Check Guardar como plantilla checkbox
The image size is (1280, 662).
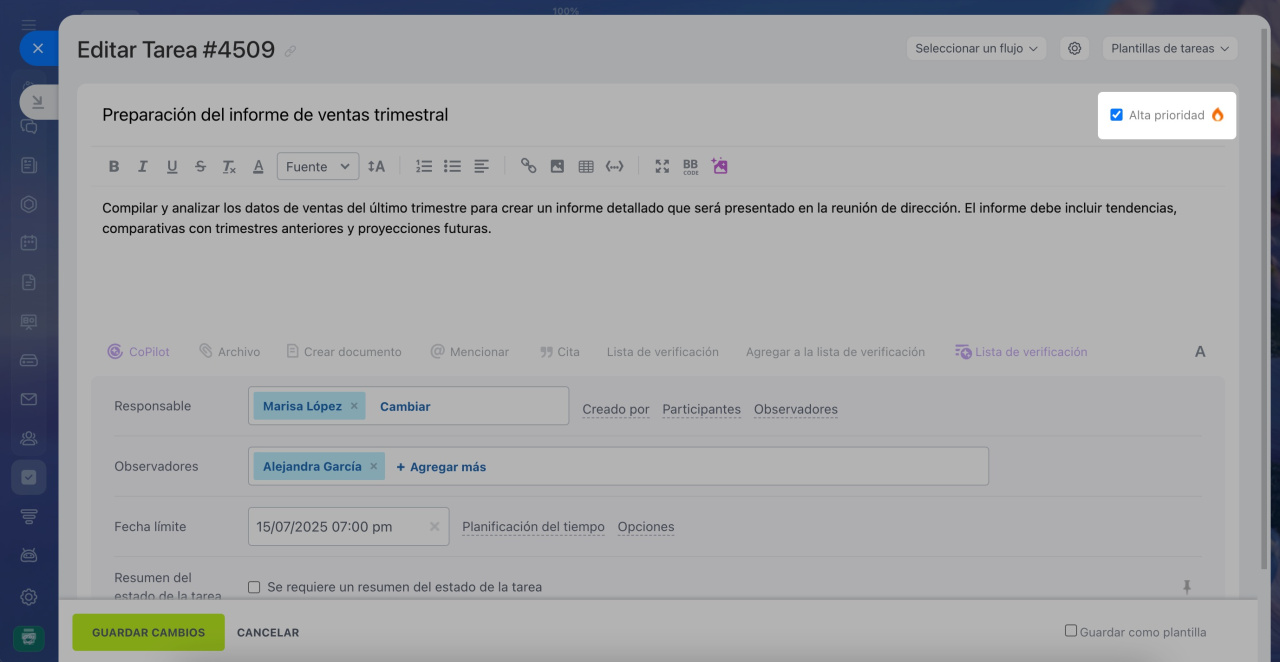tap(1071, 631)
